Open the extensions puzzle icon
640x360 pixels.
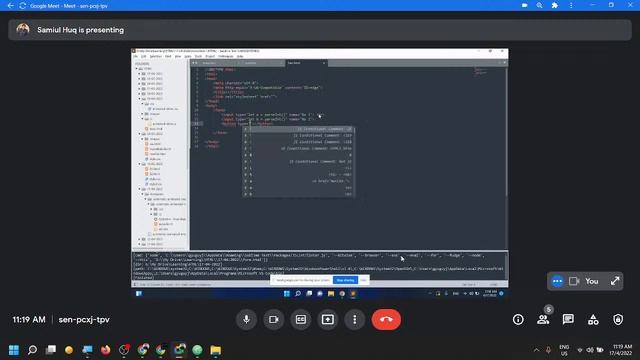point(555,5)
